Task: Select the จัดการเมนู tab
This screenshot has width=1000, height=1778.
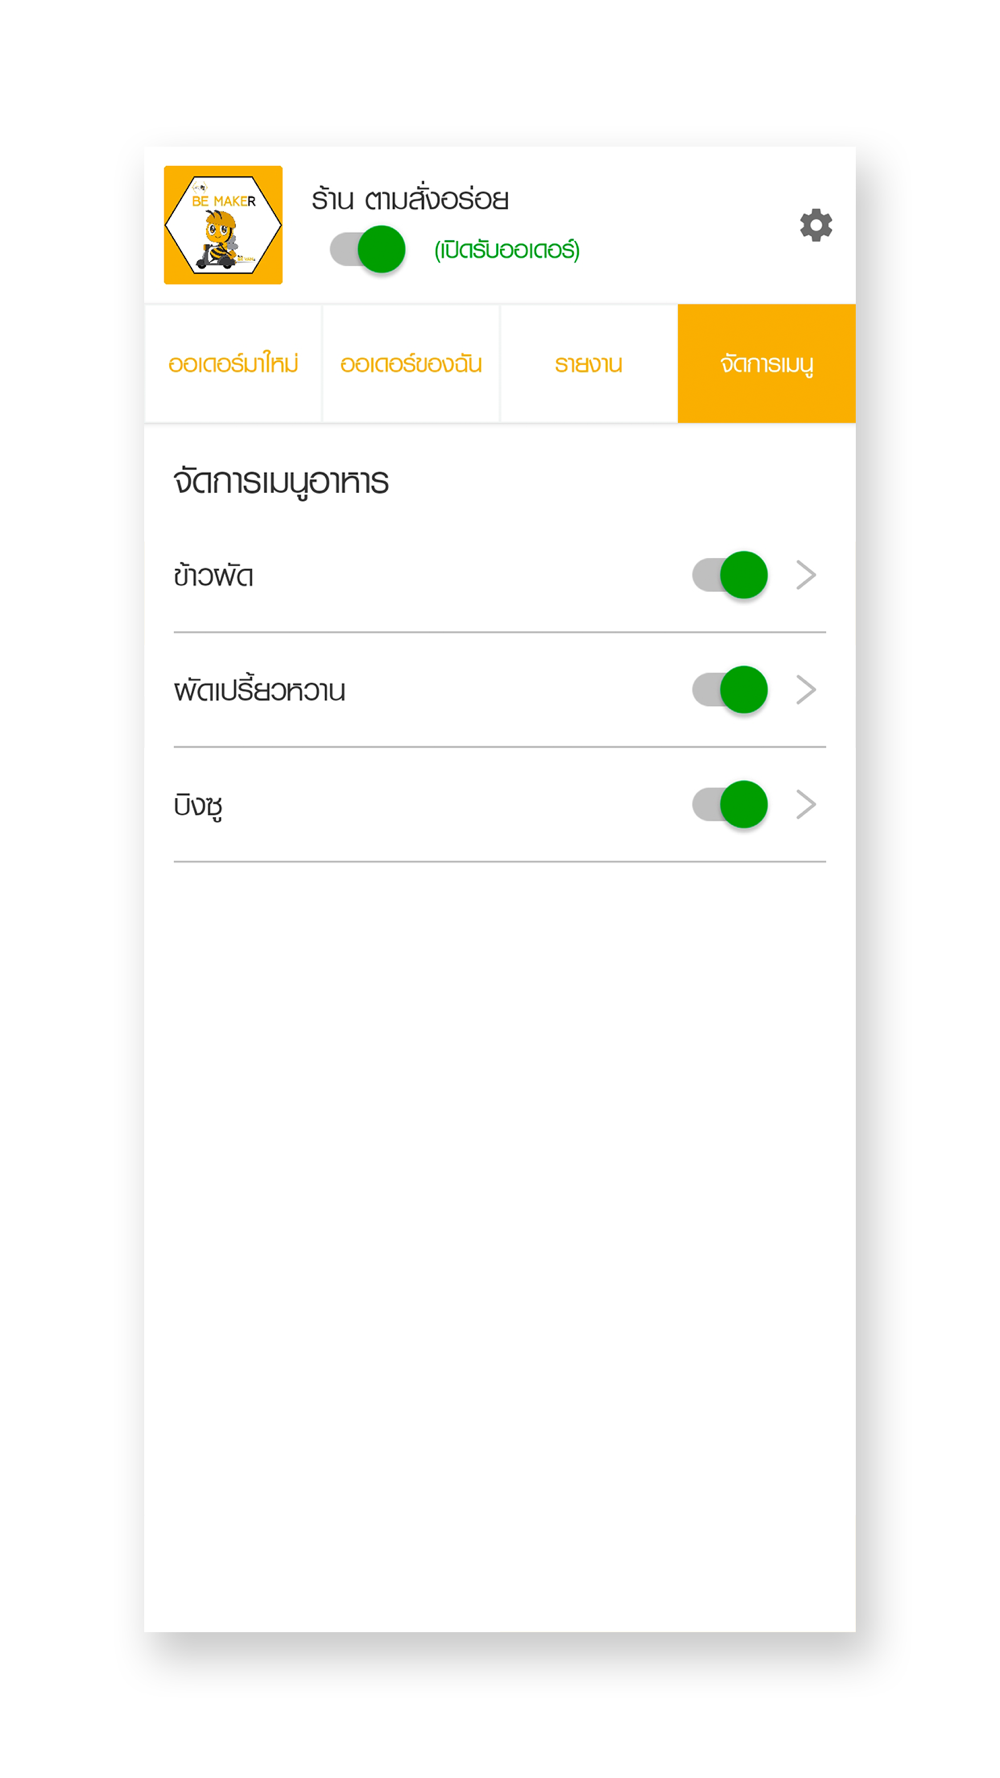Action: click(x=767, y=364)
